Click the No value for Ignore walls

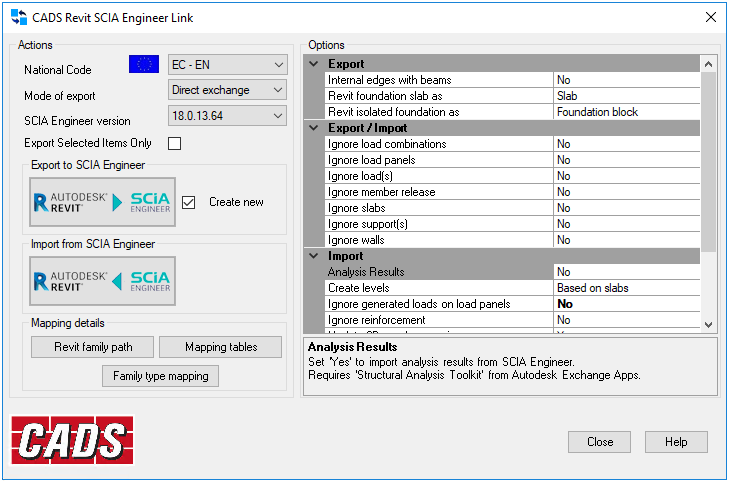(627, 240)
